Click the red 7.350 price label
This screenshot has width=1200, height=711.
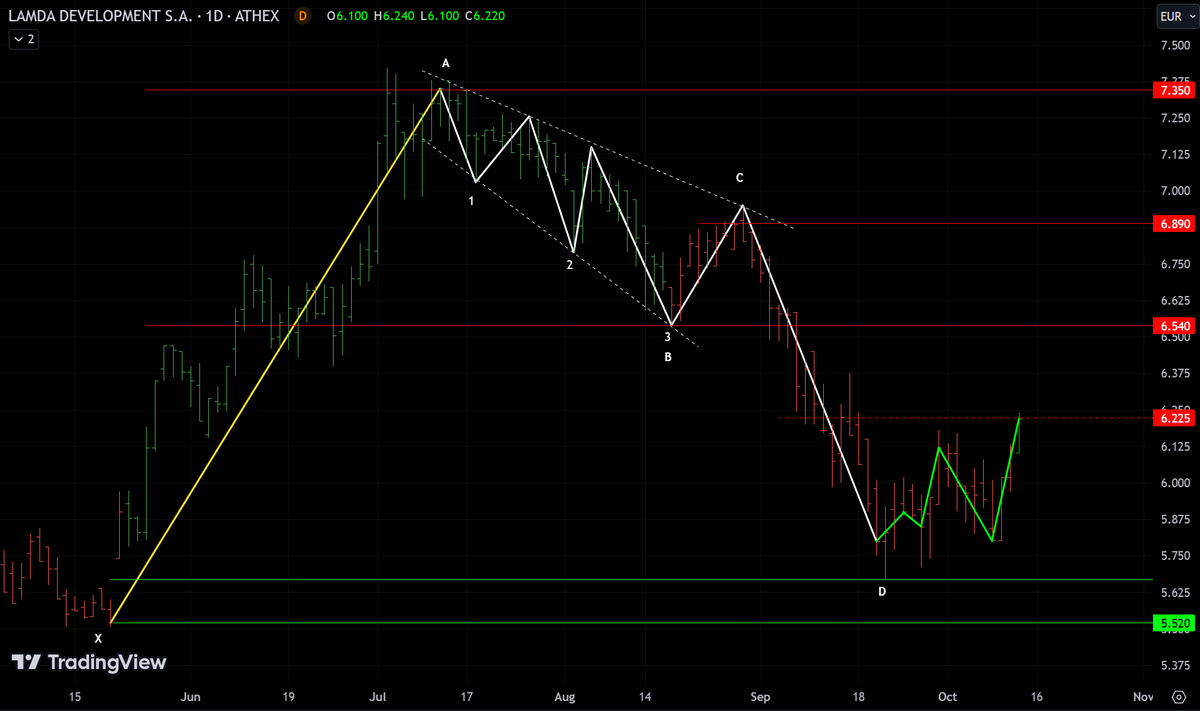tap(1172, 90)
